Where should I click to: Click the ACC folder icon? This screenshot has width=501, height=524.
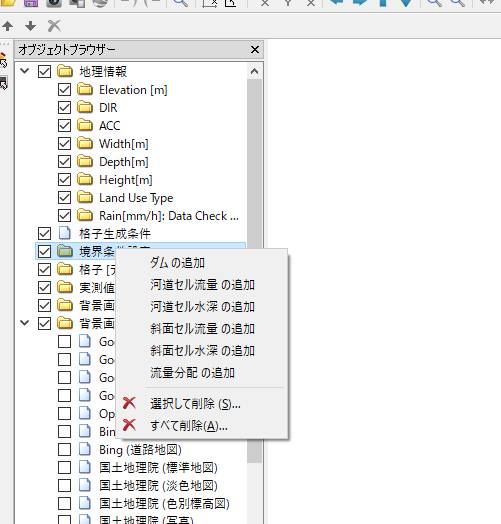coord(85,126)
